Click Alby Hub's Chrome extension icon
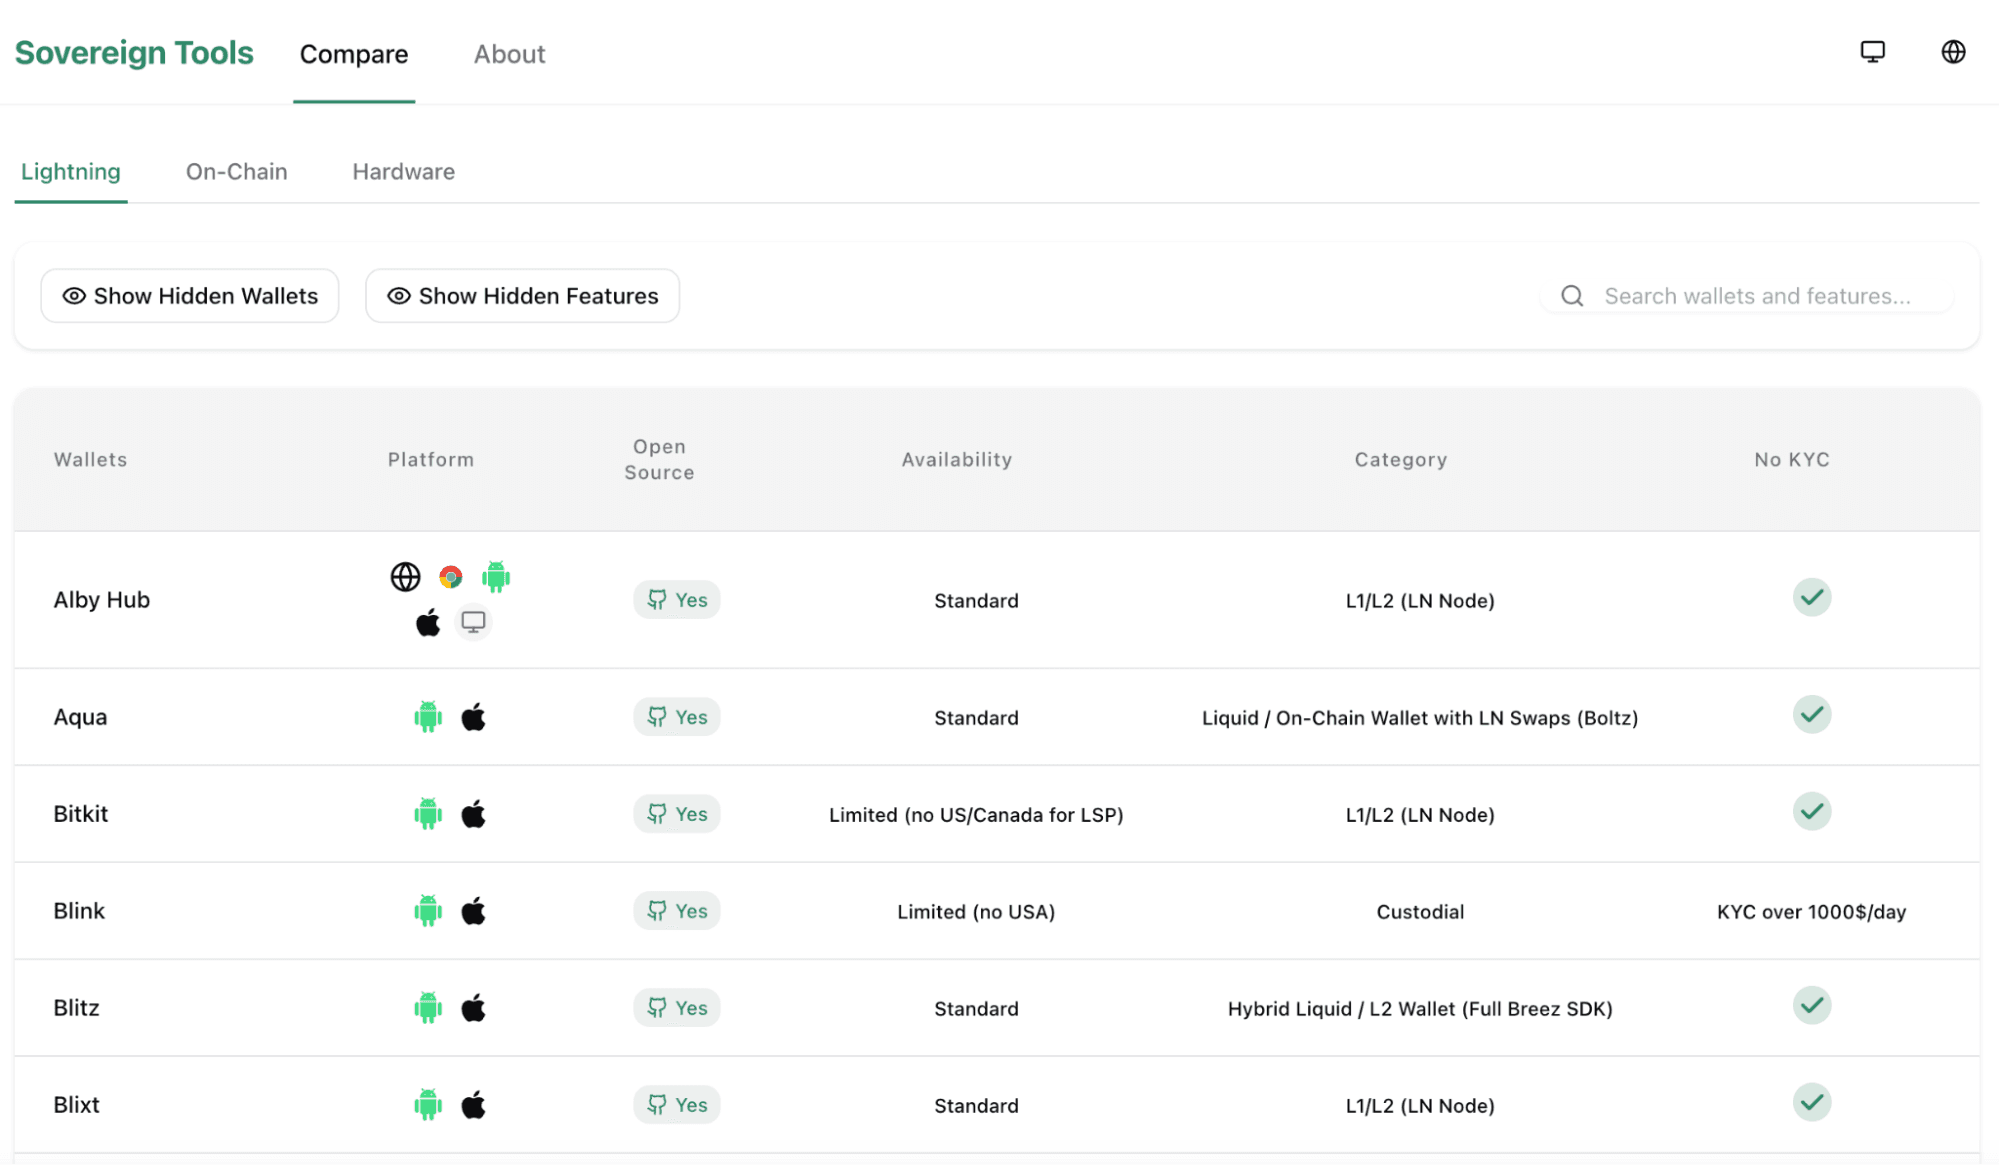 click(x=451, y=577)
